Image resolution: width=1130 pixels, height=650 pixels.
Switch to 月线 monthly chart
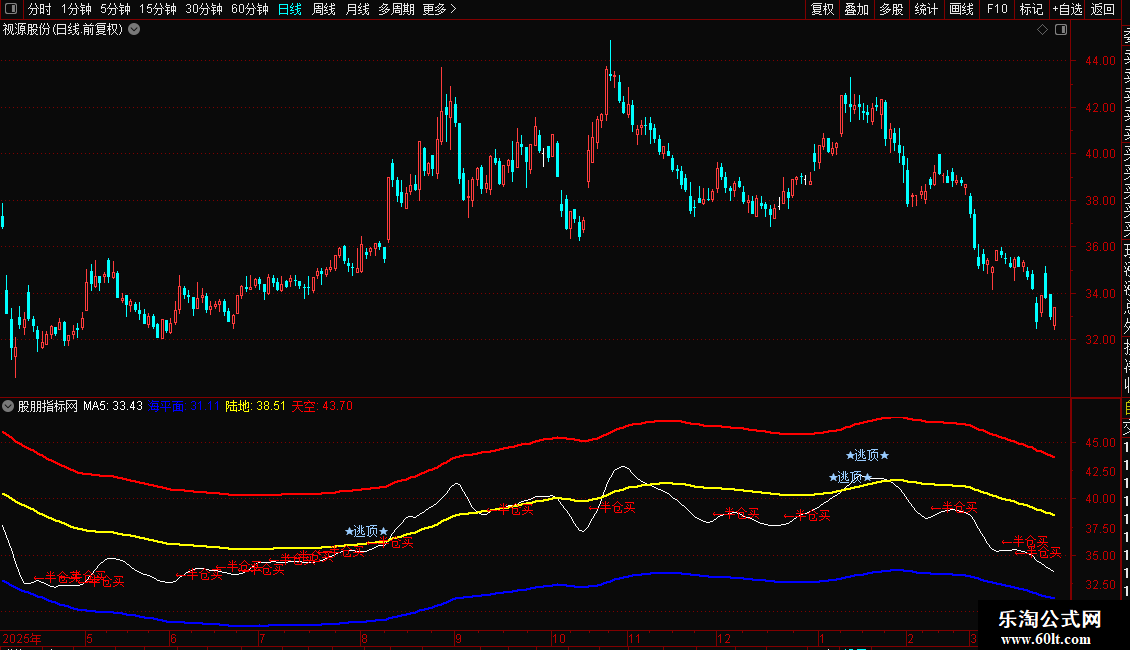(x=357, y=9)
